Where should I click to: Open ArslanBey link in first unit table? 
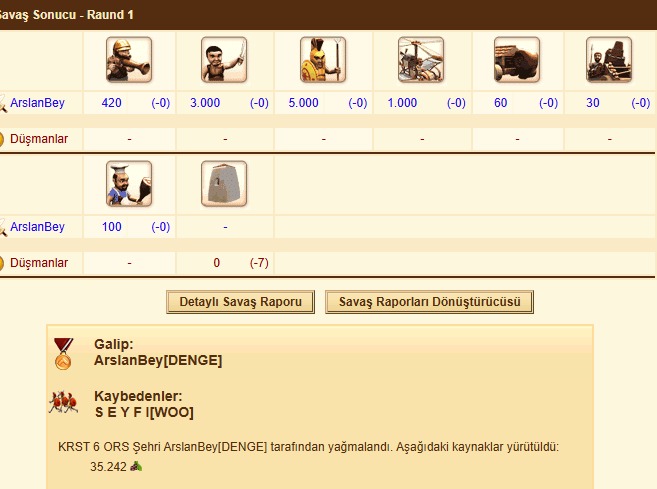[x=37, y=103]
